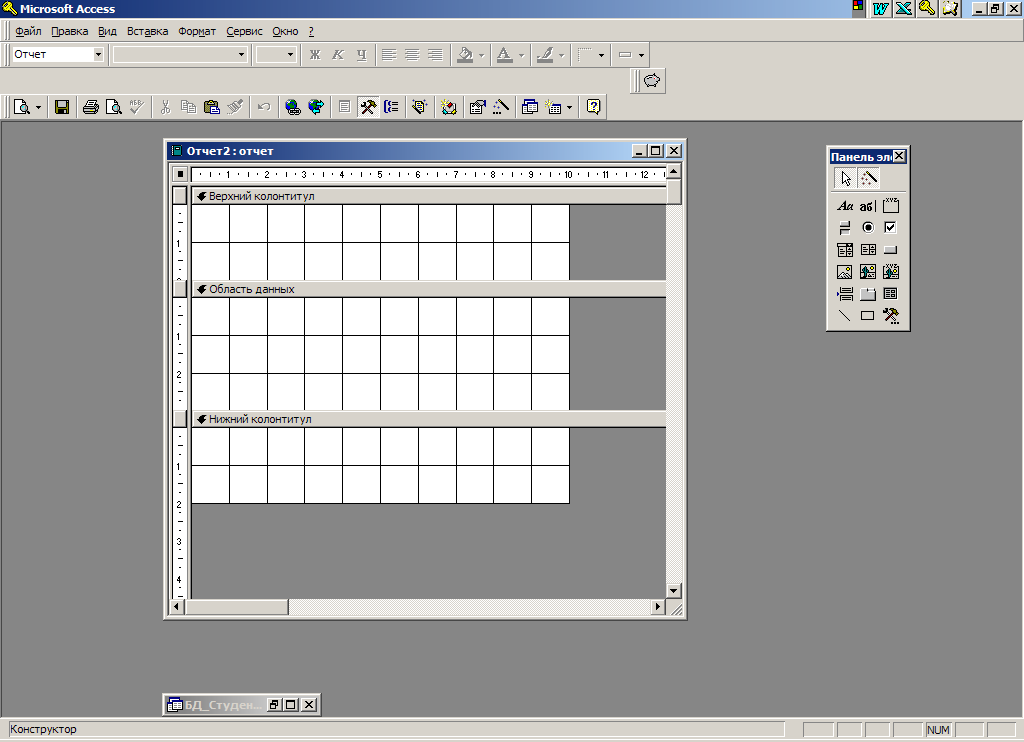The width and height of the screenshot is (1024, 742).
Task: Expand the Font name dropdown arrow
Action: point(241,55)
